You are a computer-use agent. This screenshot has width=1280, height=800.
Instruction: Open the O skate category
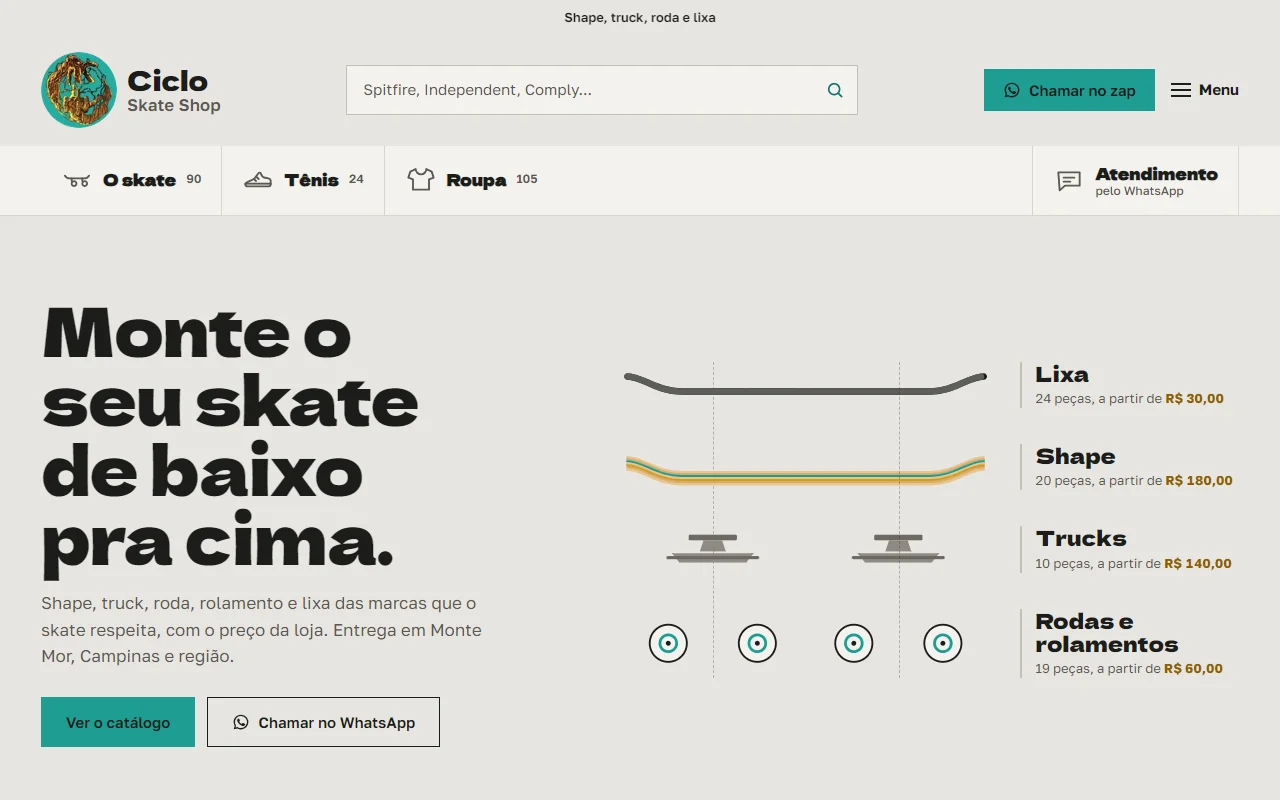[132, 180]
